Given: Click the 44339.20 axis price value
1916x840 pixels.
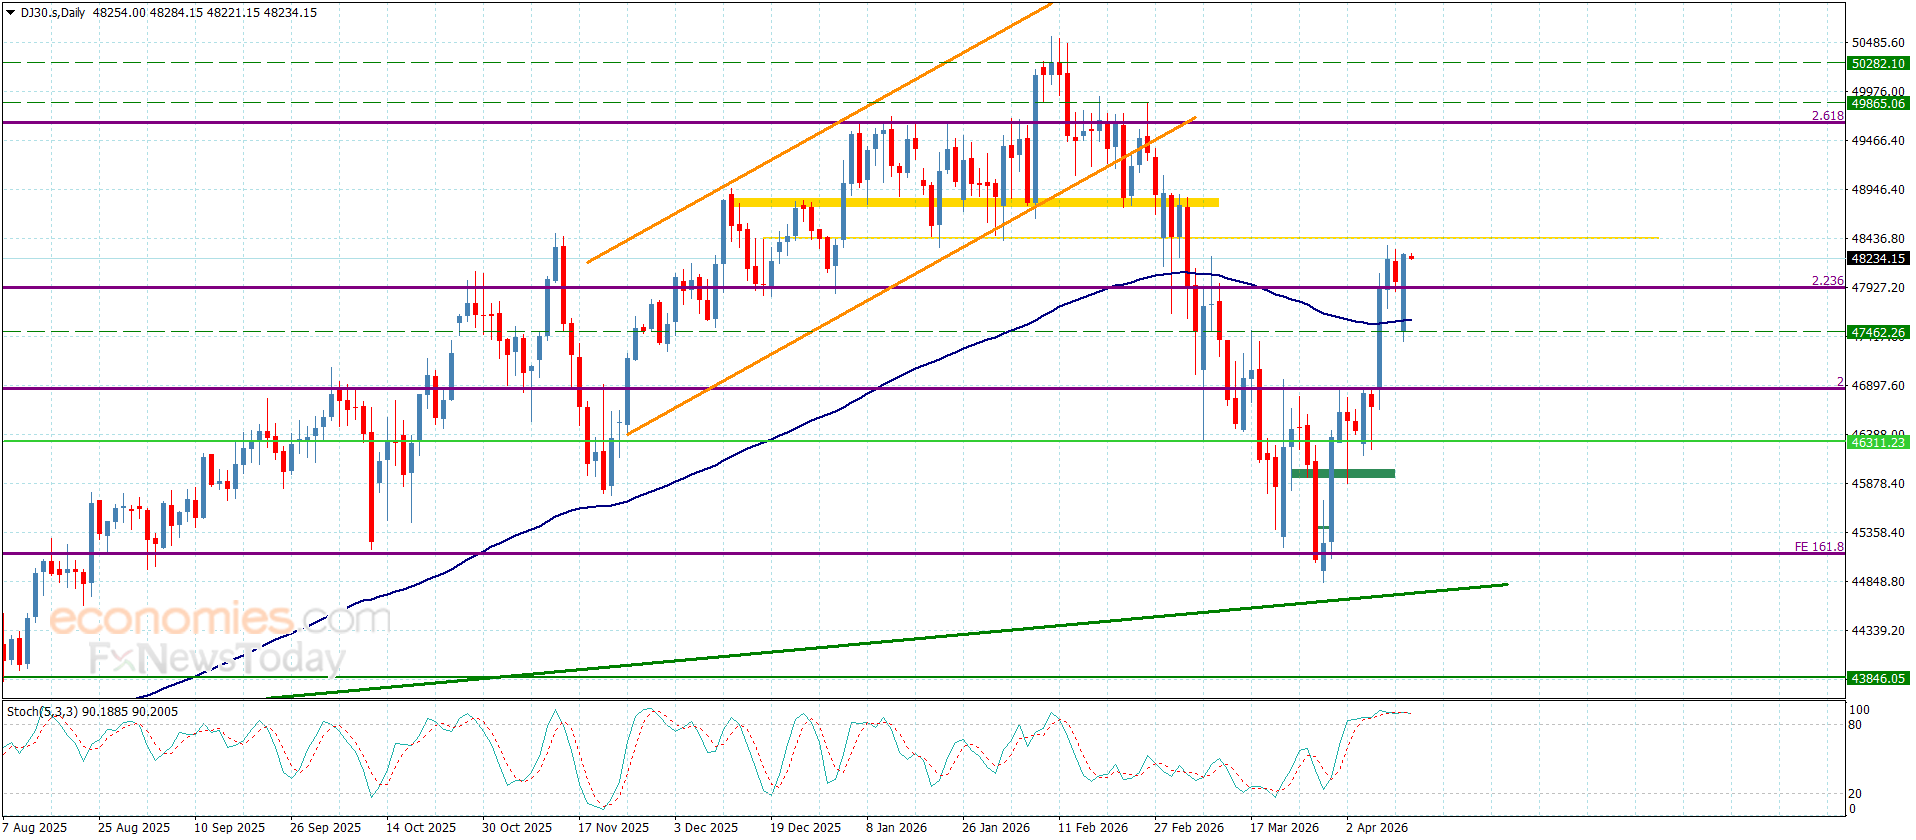Looking at the screenshot, I should 1878,631.
